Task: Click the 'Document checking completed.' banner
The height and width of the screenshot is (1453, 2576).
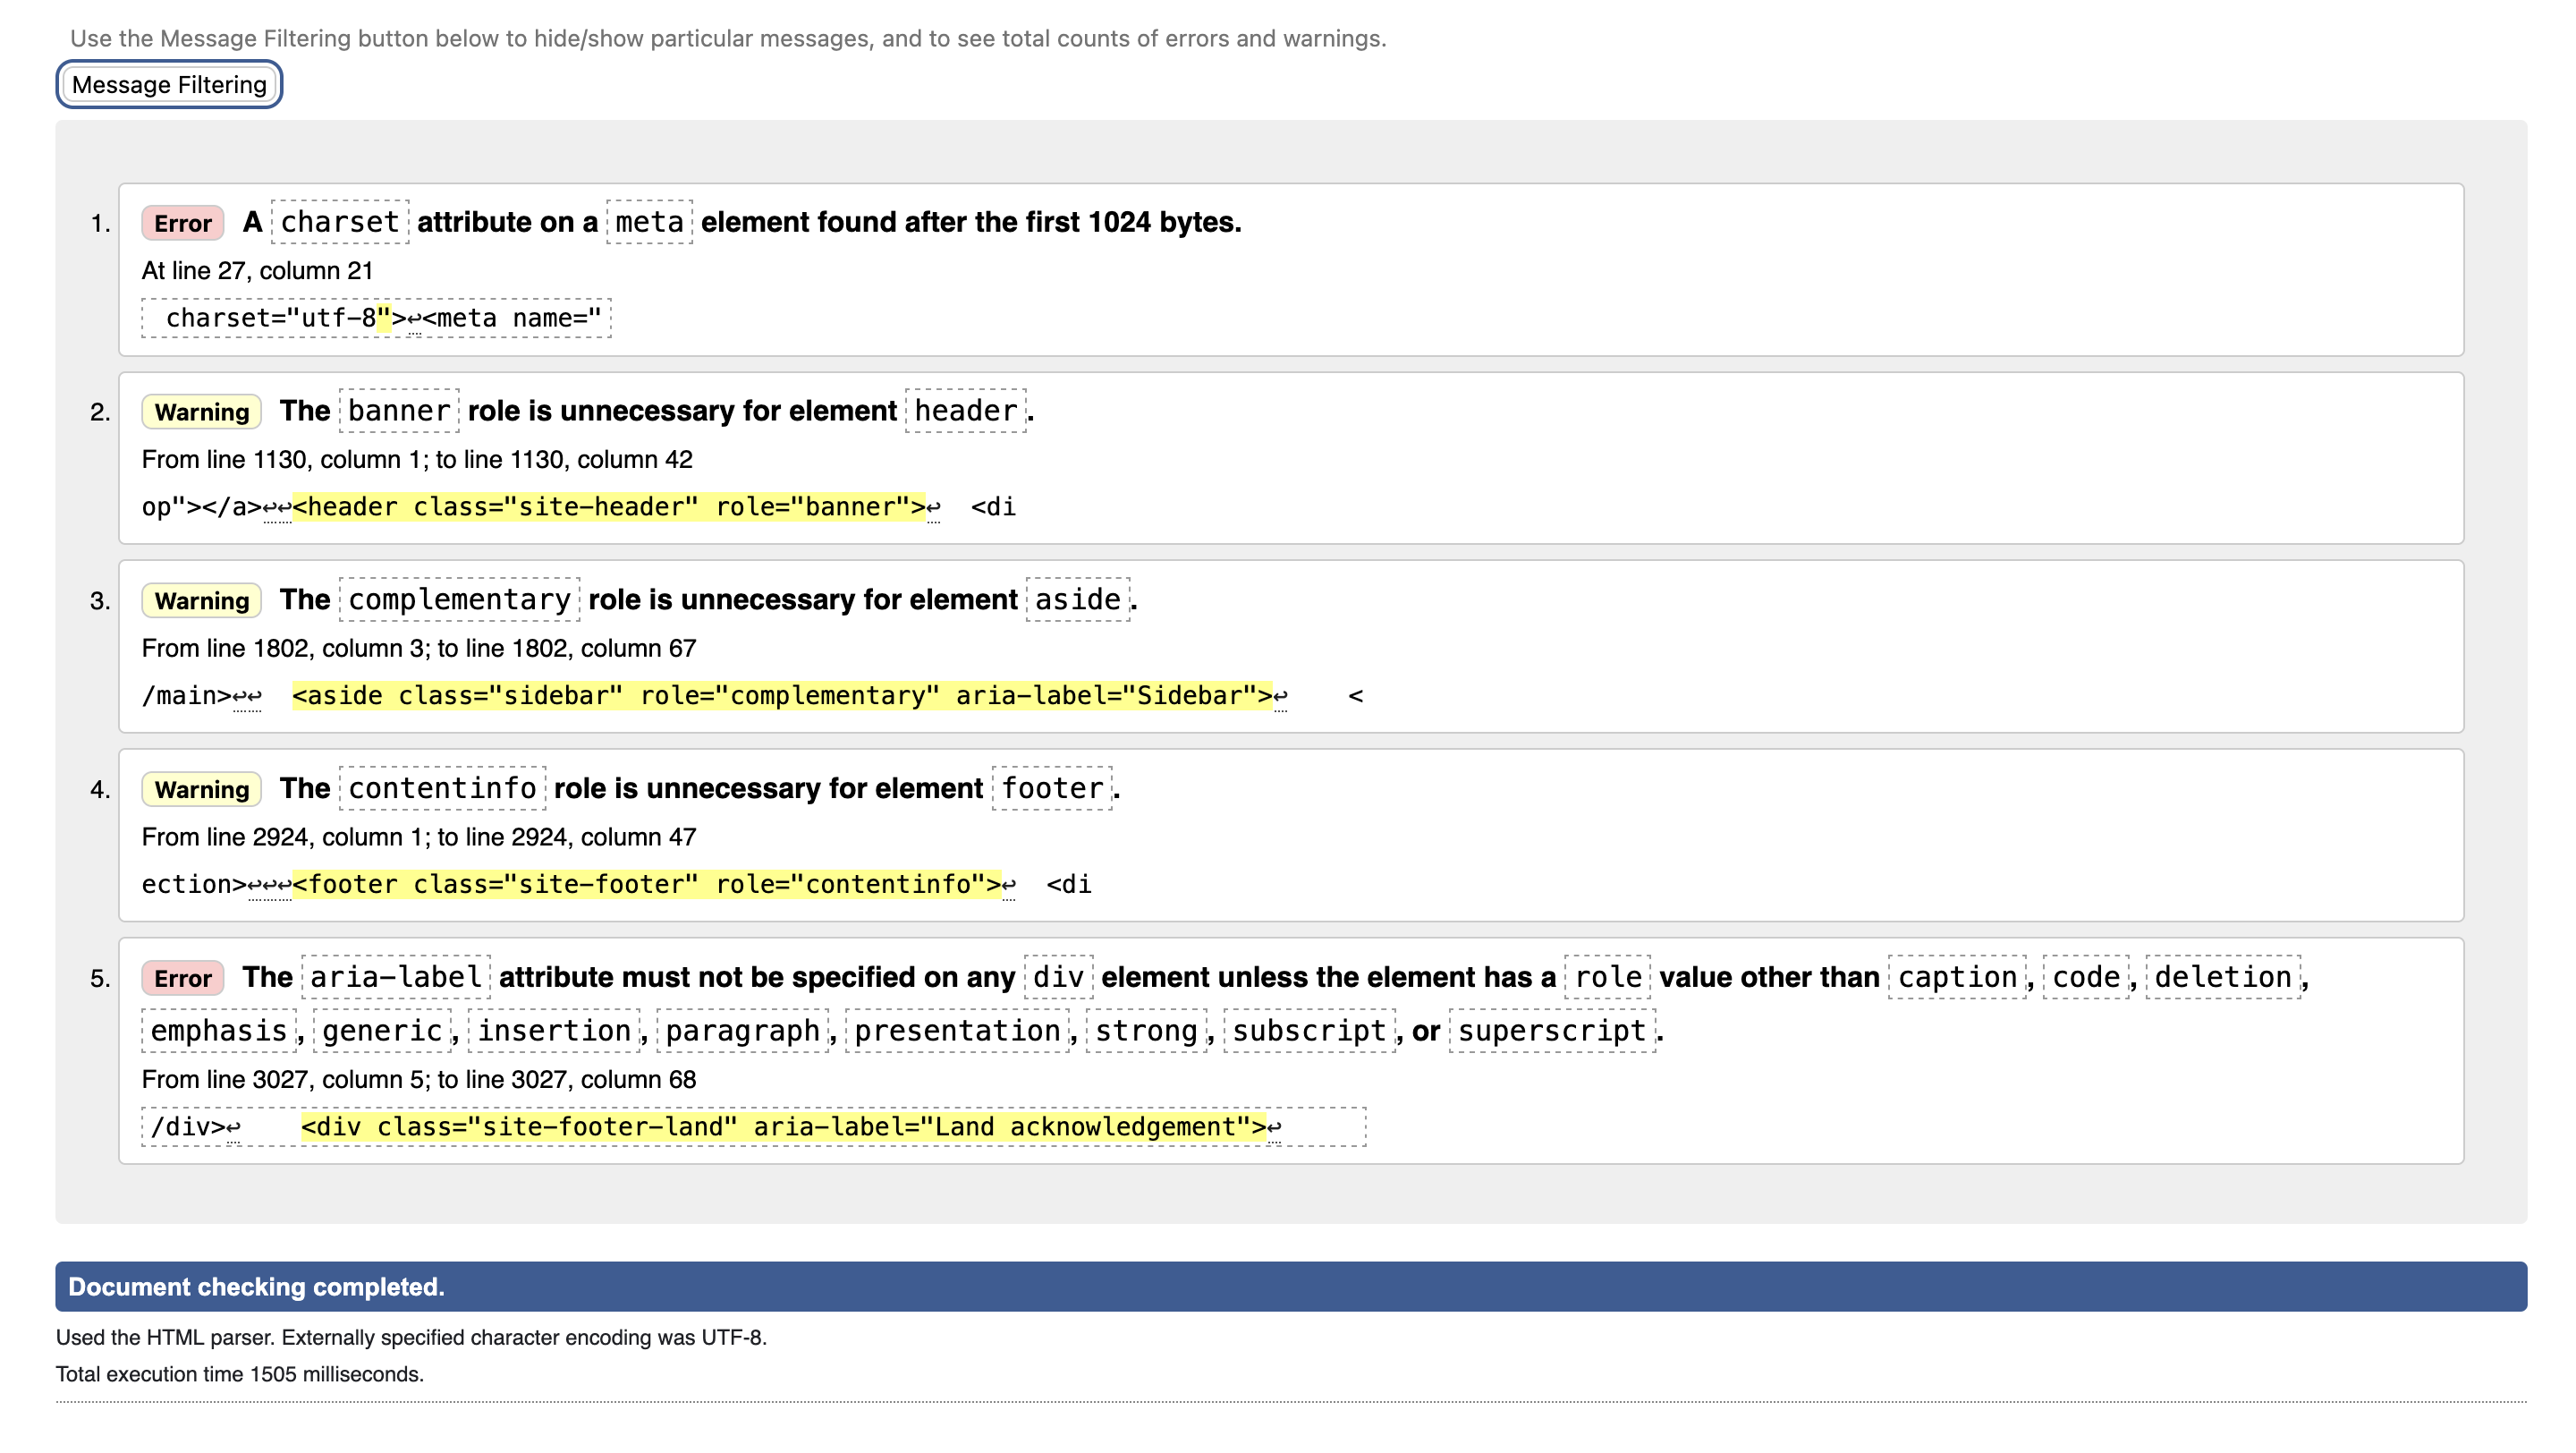Action: 1291,1287
